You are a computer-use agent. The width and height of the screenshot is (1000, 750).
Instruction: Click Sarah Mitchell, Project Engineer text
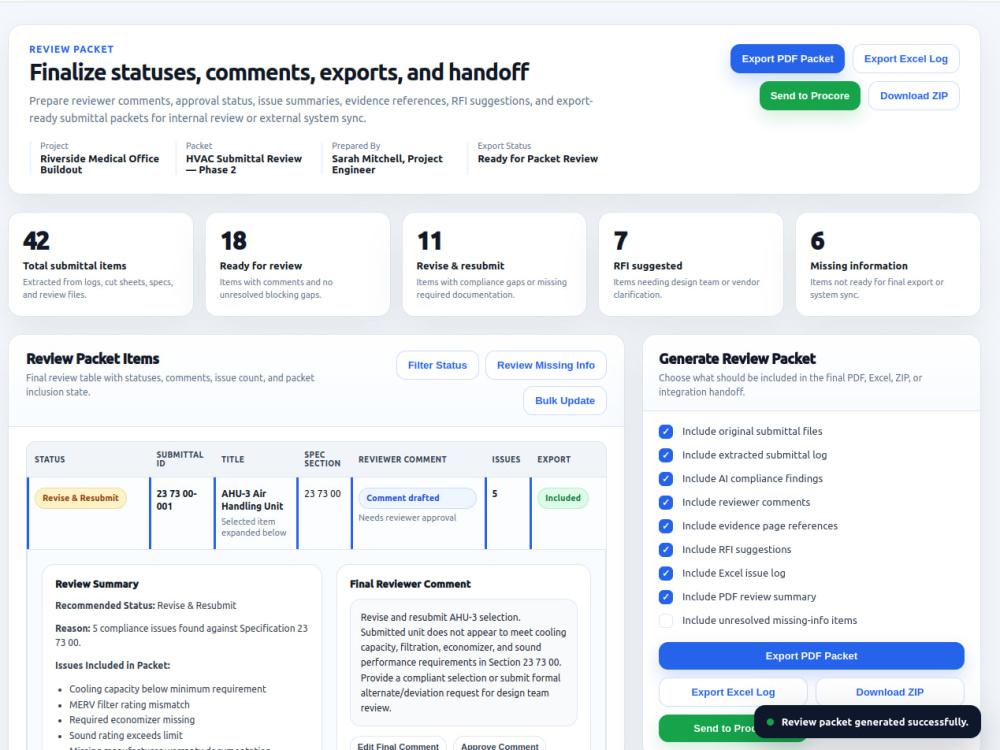click(387, 164)
